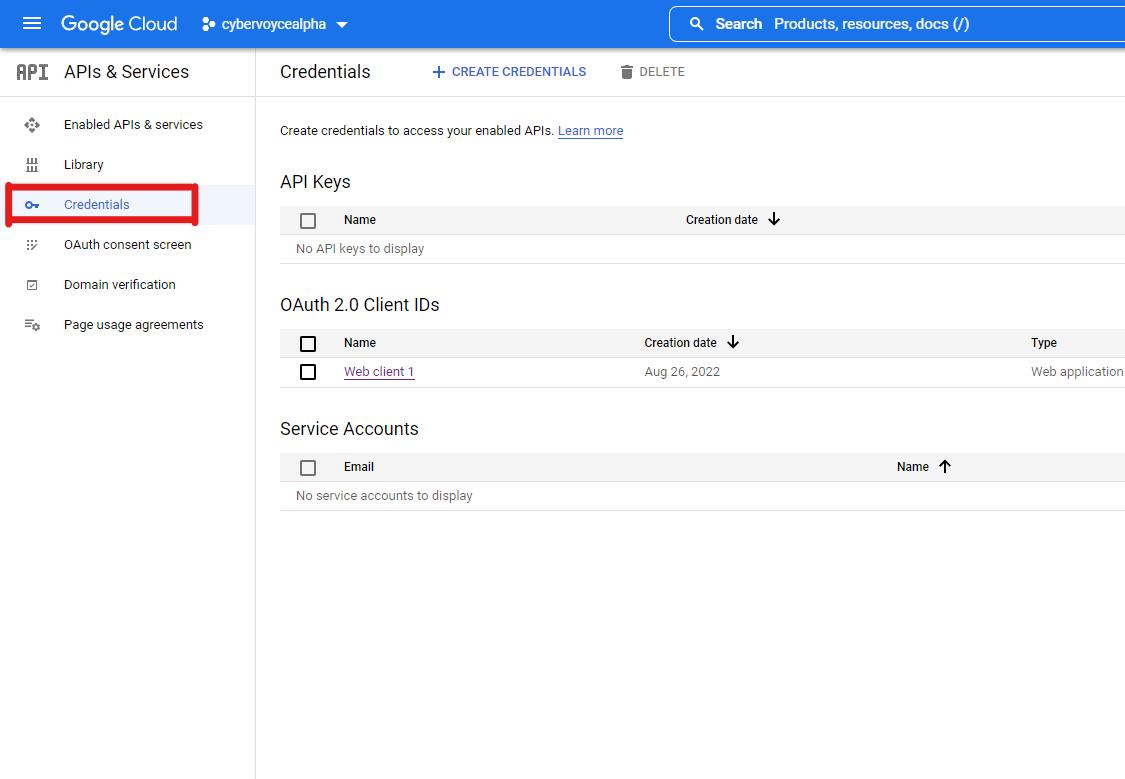Open the Web client 1 link
This screenshot has height=779, width=1125.
(x=378, y=371)
